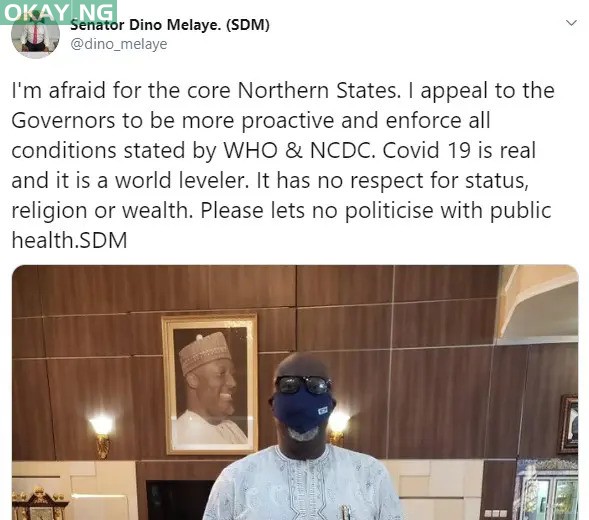The height and width of the screenshot is (520, 589).
Task: Click the round profile avatar picture
Action: pos(35,35)
